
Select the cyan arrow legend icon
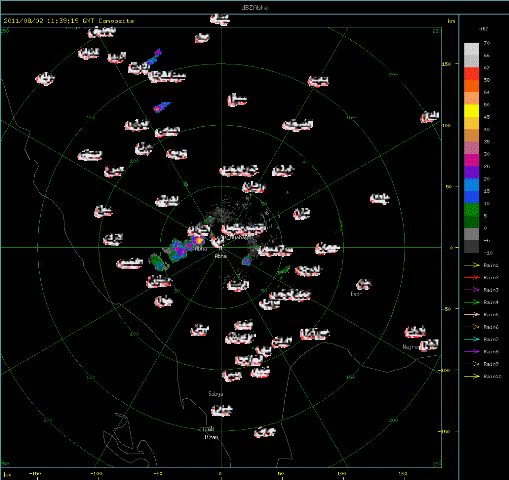(472, 339)
